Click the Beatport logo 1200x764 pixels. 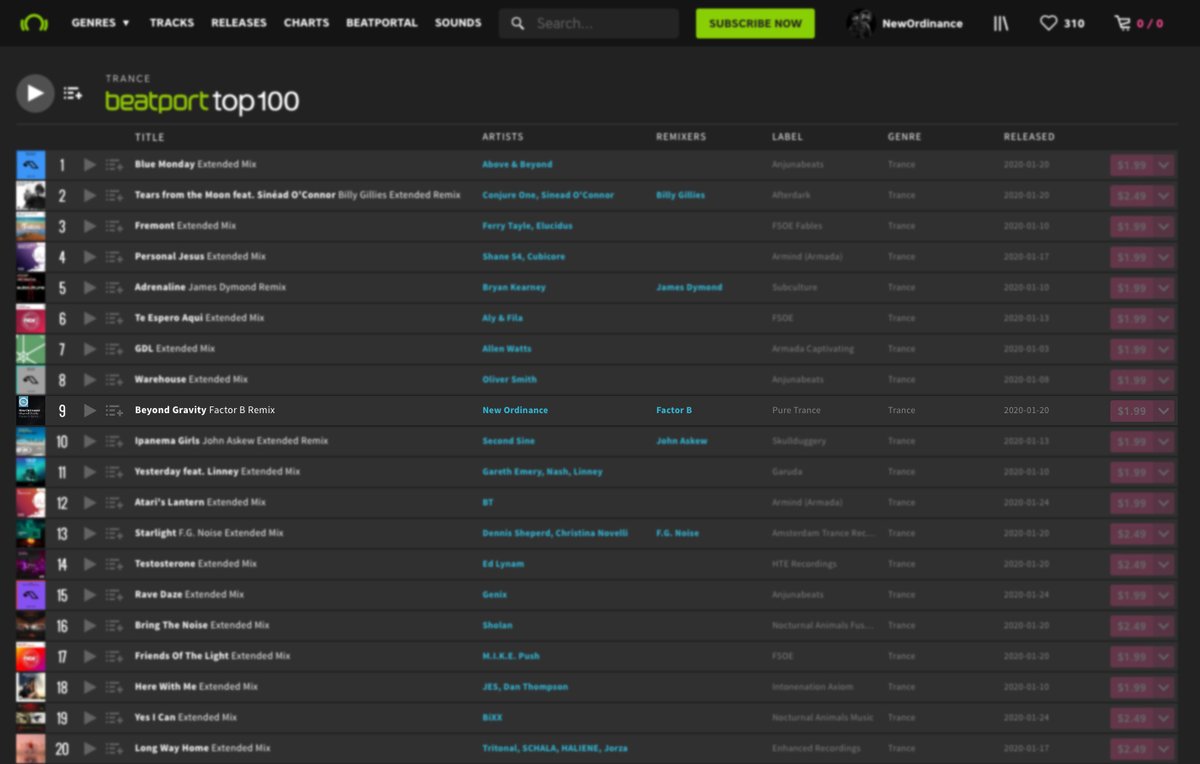[34, 21]
